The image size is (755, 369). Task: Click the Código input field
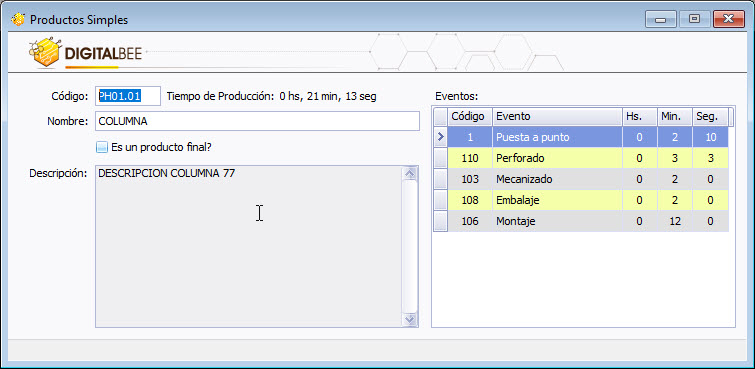coord(128,96)
